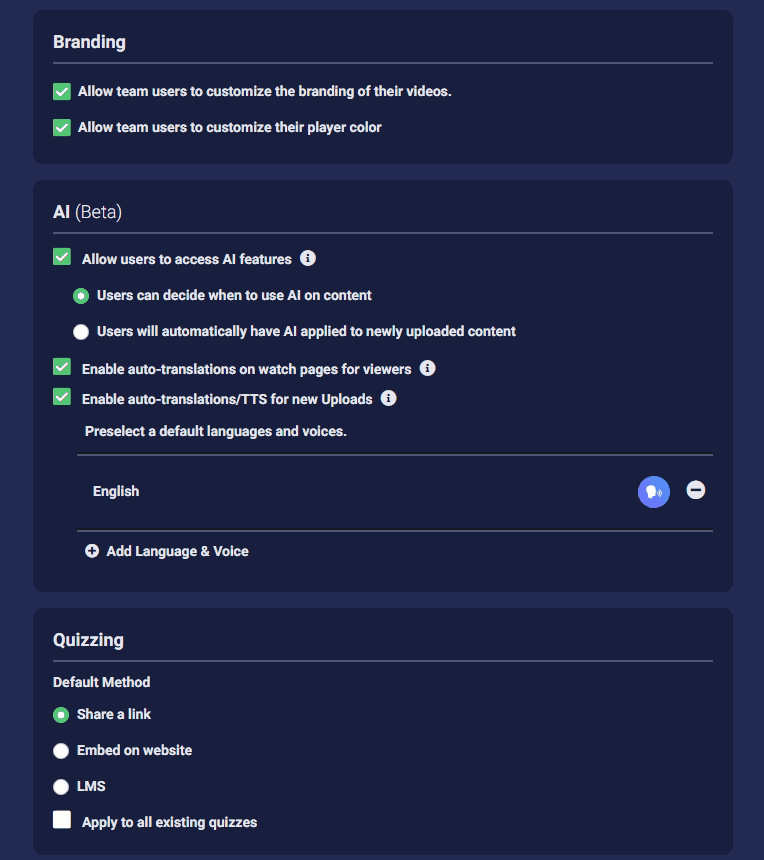Click plus icon to add language
The width and height of the screenshot is (764, 860).
coord(92,551)
